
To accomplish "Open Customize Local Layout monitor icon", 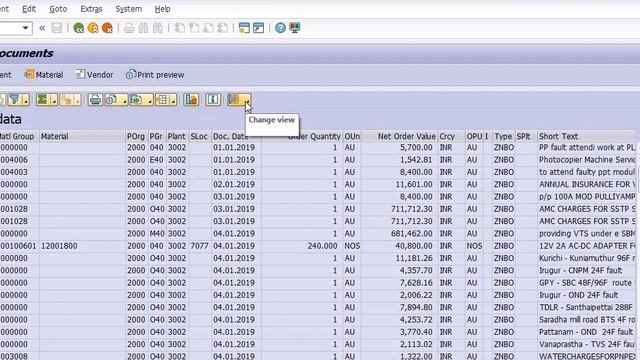I will pos(295,28).
